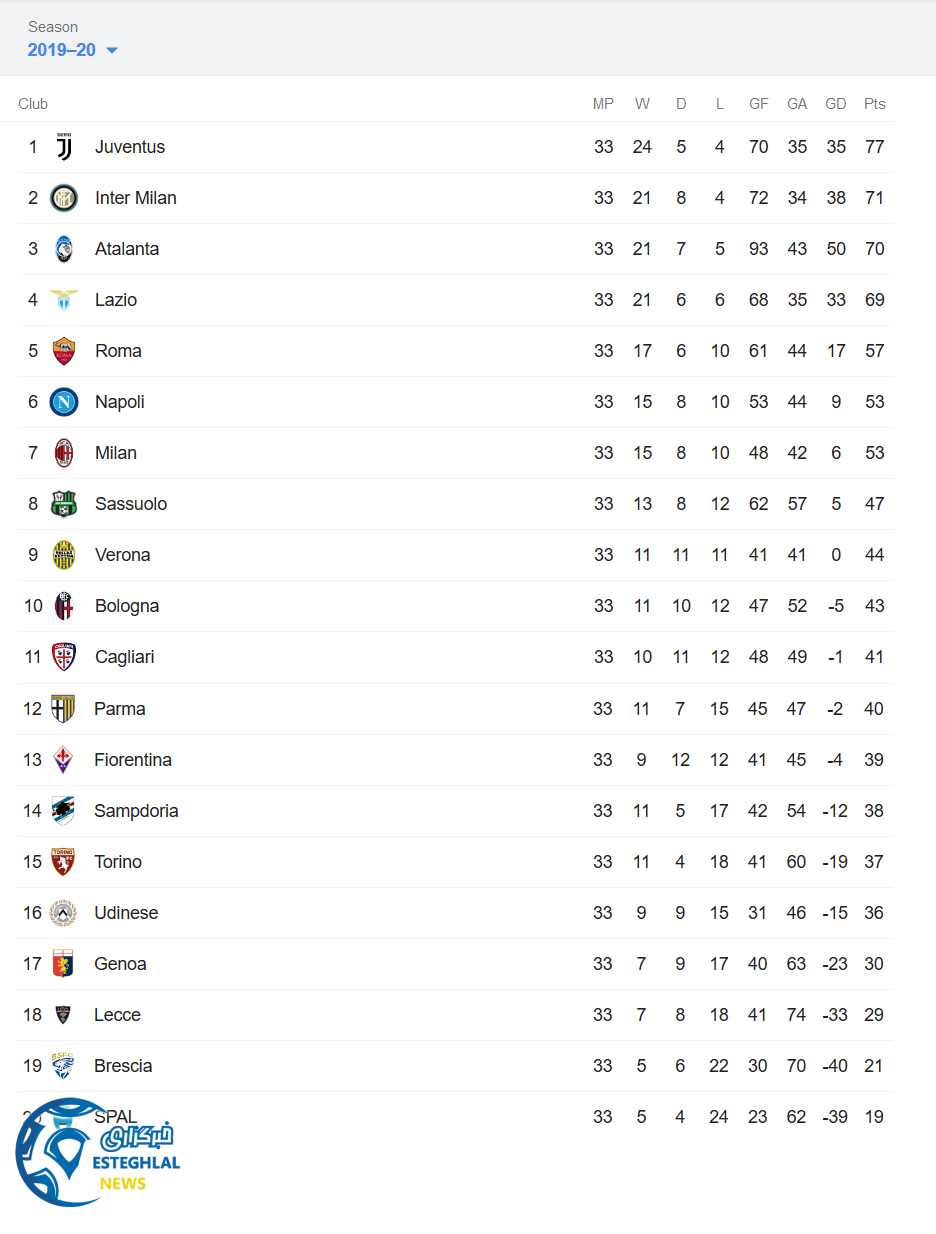The height and width of the screenshot is (1234, 936).
Task: Click the Inter Milan crest icon
Action: pos(64,198)
